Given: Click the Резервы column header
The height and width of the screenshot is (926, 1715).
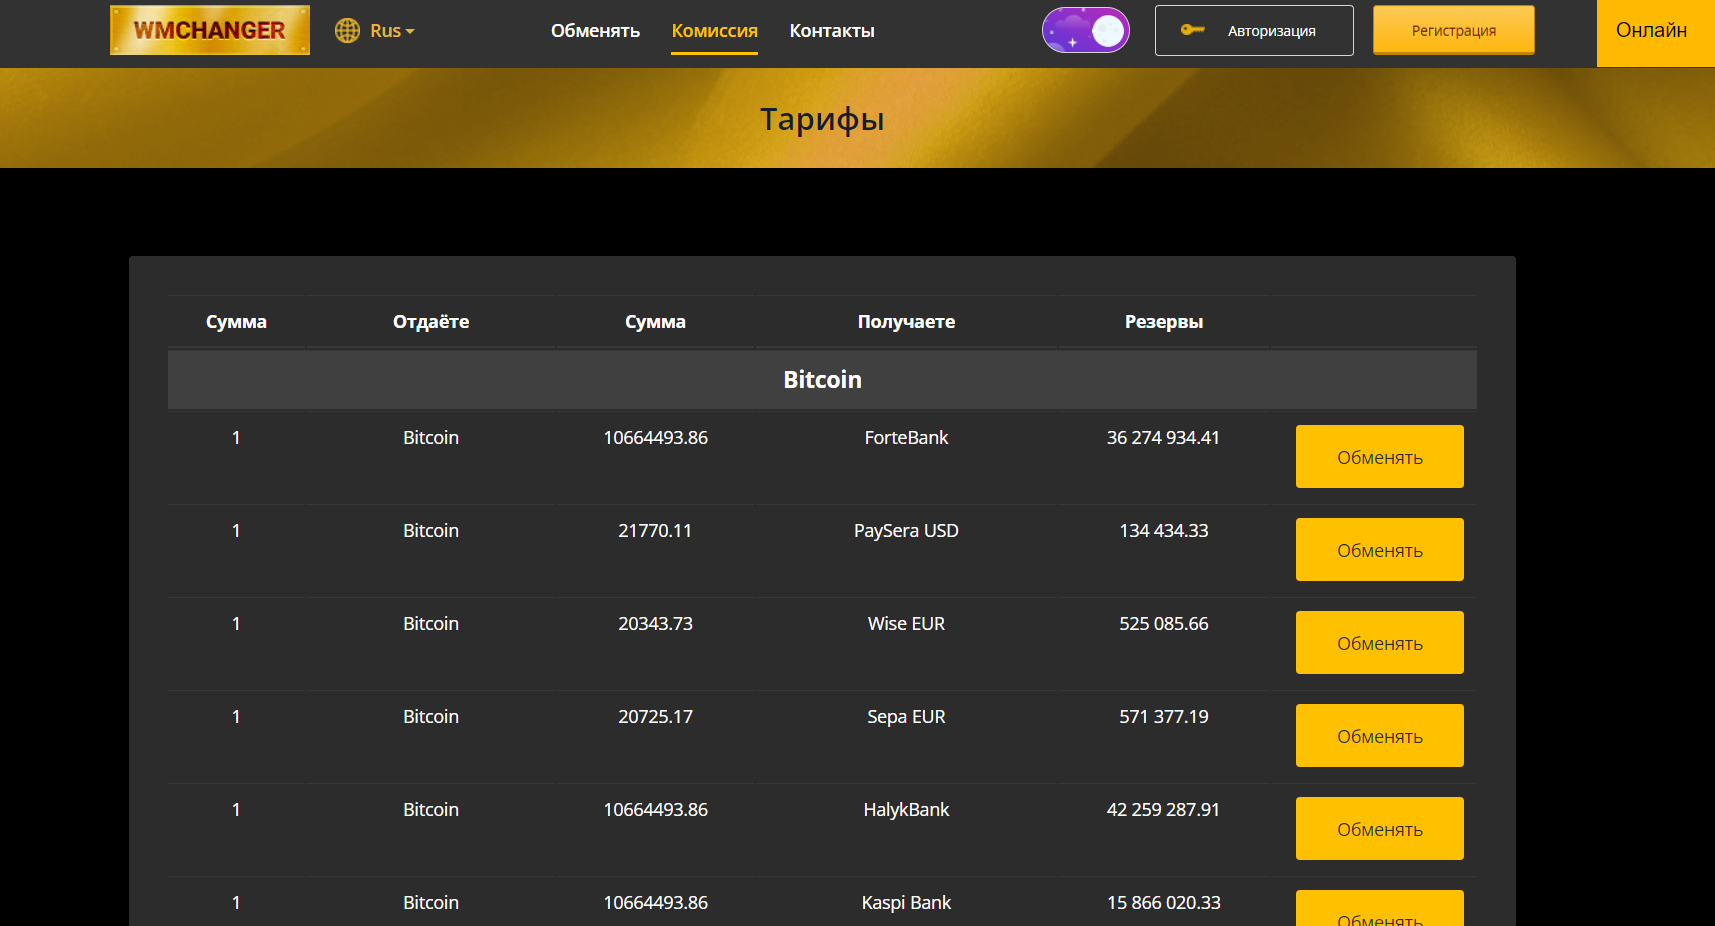Looking at the screenshot, I should tap(1164, 322).
